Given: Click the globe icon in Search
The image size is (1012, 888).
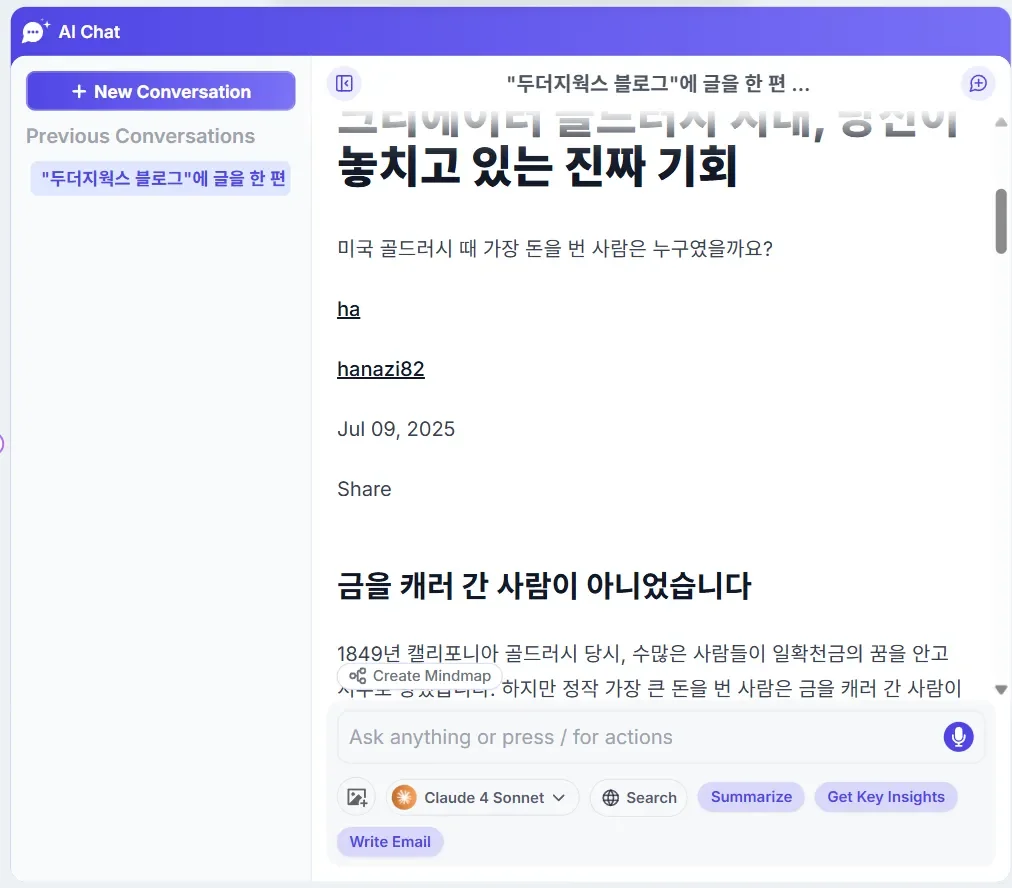Looking at the screenshot, I should [611, 798].
